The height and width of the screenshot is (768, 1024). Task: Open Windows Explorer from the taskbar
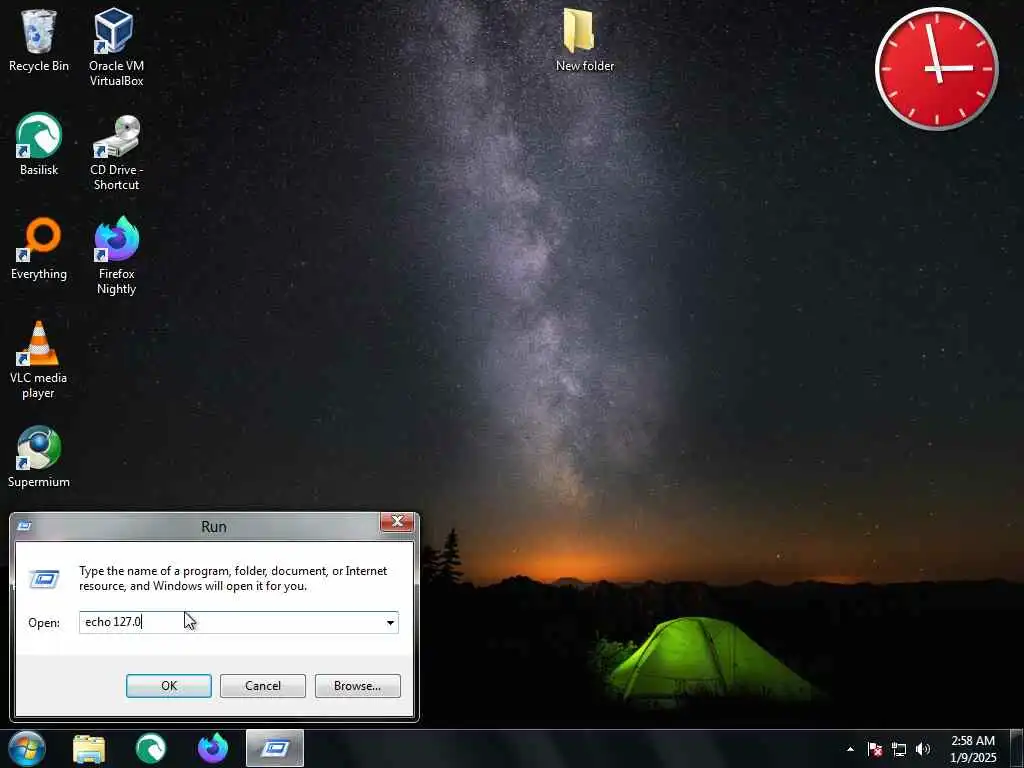[89, 749]
